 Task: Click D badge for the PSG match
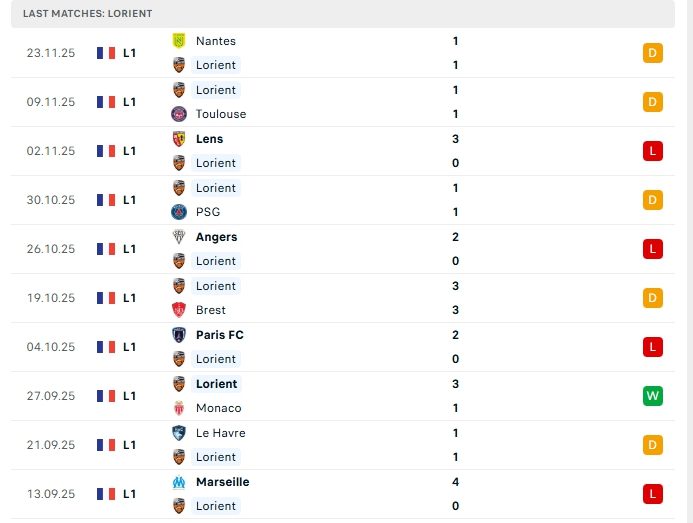653,200
